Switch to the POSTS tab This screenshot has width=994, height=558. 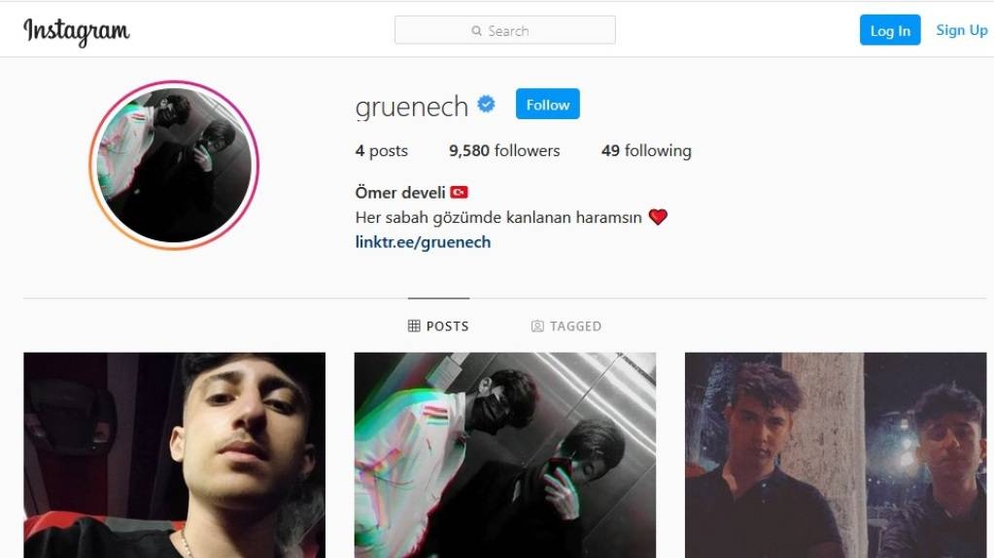439,326
